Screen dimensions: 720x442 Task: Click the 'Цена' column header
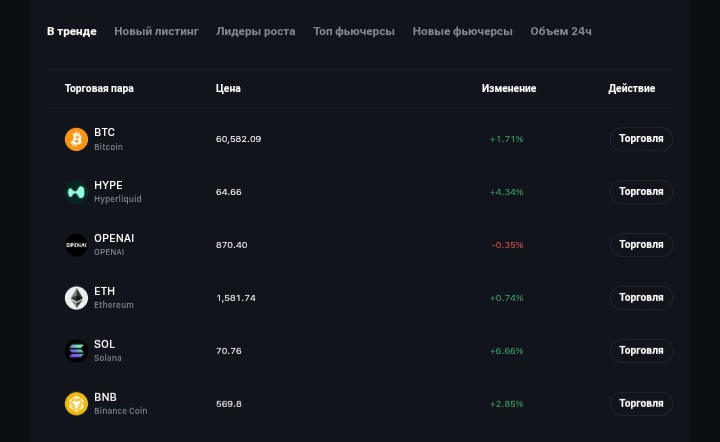click(228, 88)
